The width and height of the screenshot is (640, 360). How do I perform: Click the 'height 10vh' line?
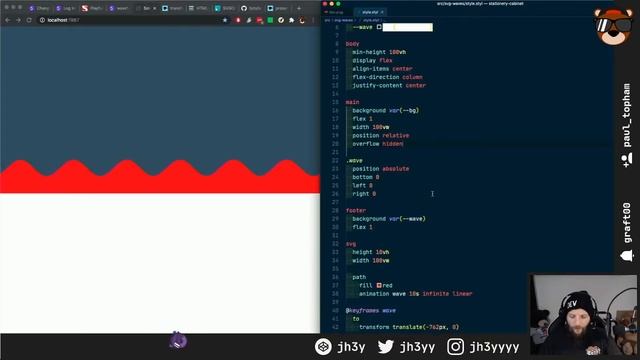(x=371, y=252)
